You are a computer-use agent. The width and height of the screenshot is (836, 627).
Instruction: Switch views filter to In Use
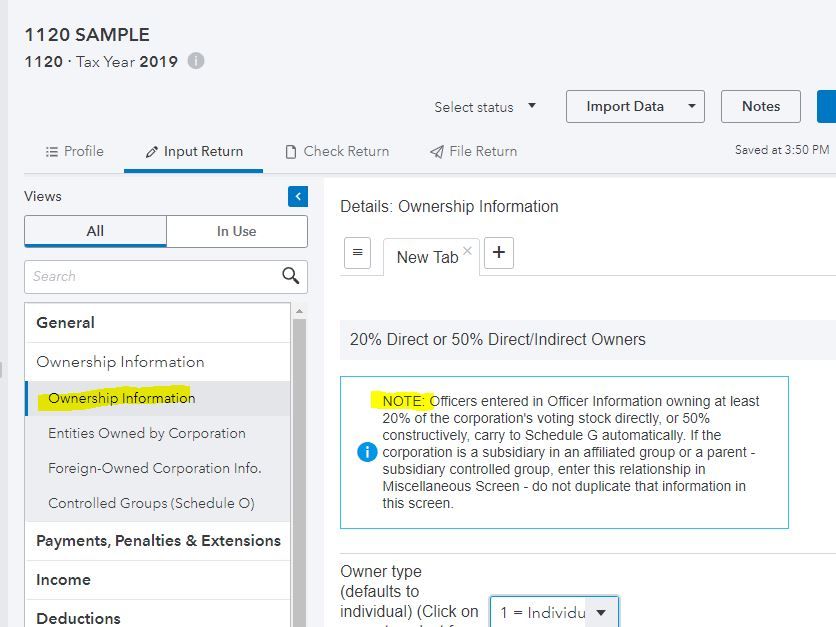click(236, 231)
